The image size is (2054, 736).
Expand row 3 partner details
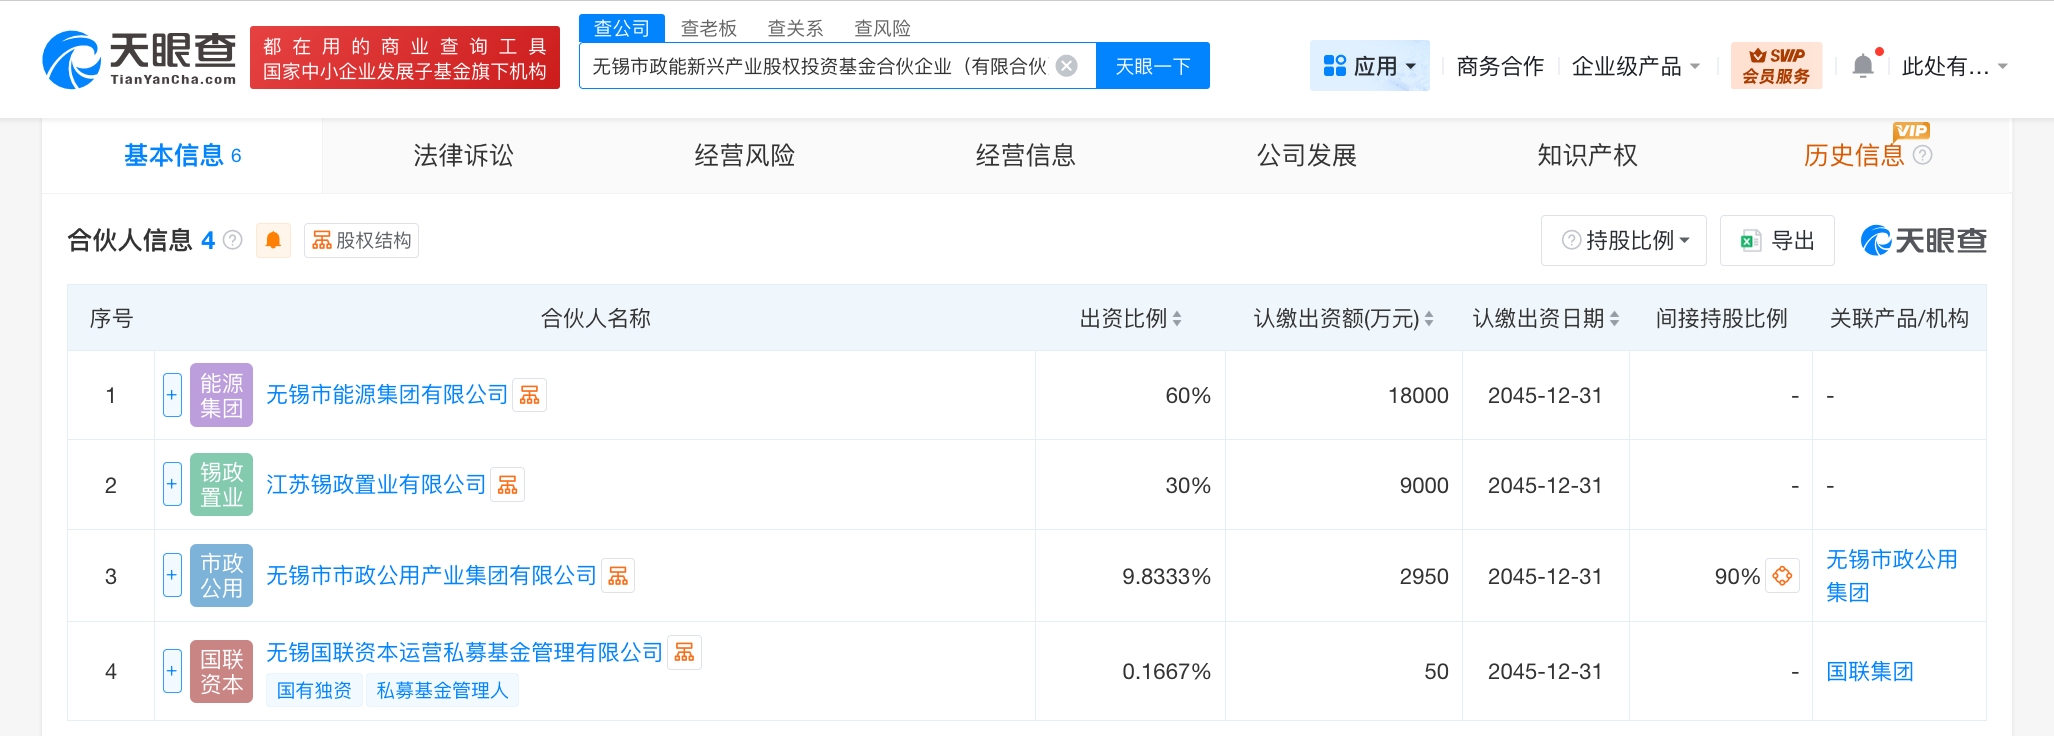click(x=172, y=576)
